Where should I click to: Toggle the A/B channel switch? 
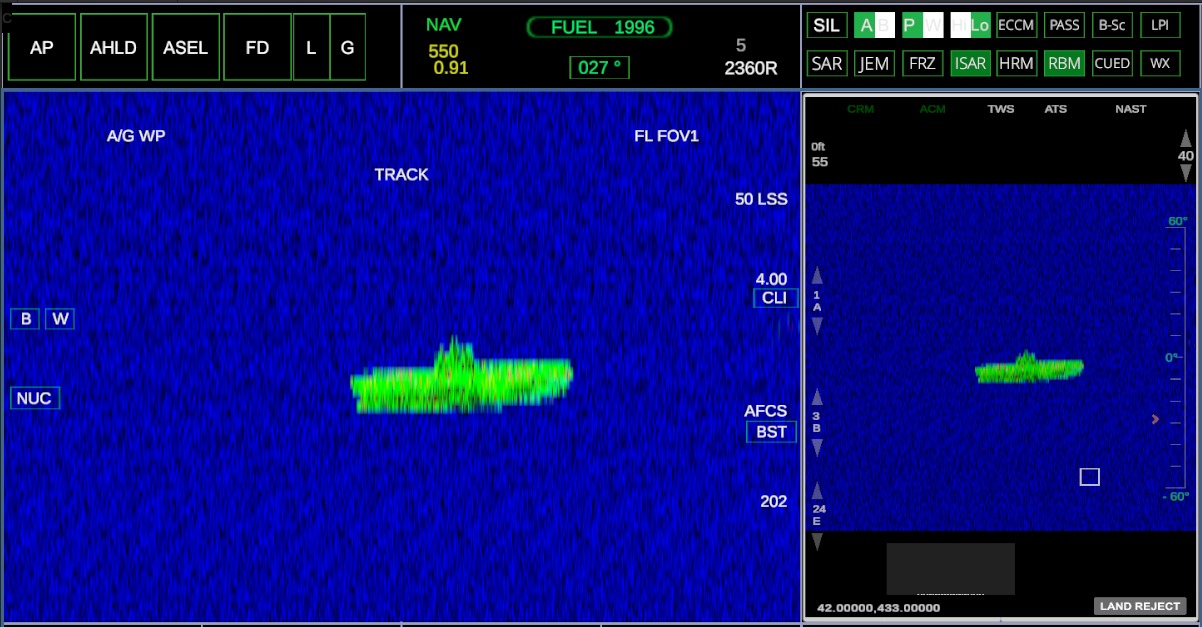pyautogui.click(x=874, y=26)
